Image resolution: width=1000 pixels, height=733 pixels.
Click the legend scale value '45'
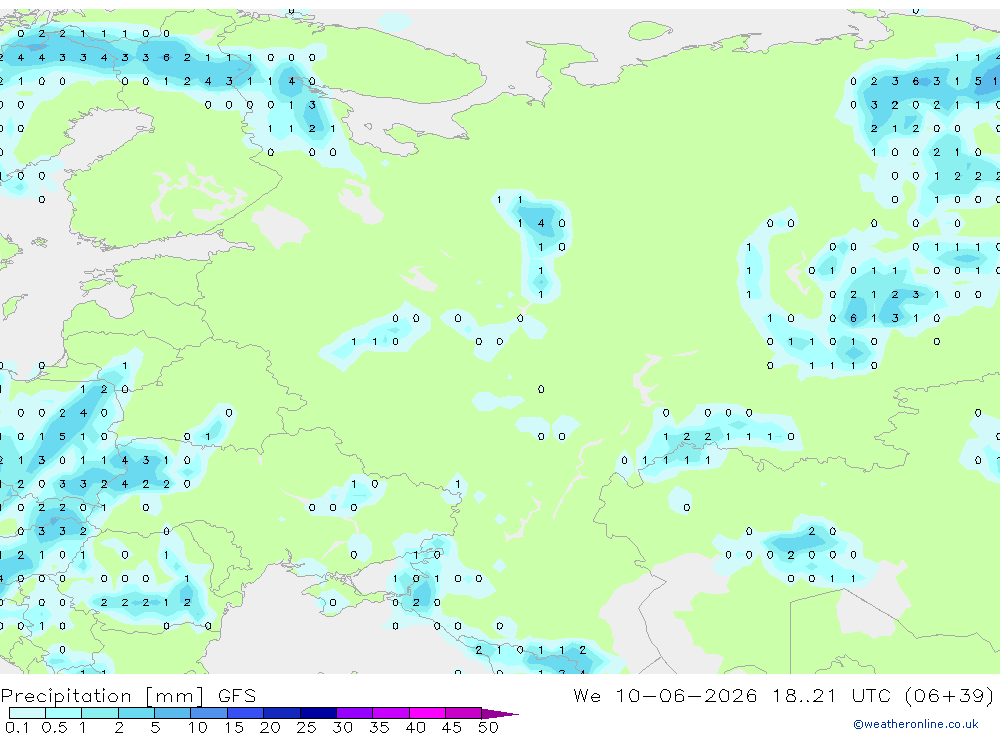tap(452, 727)
